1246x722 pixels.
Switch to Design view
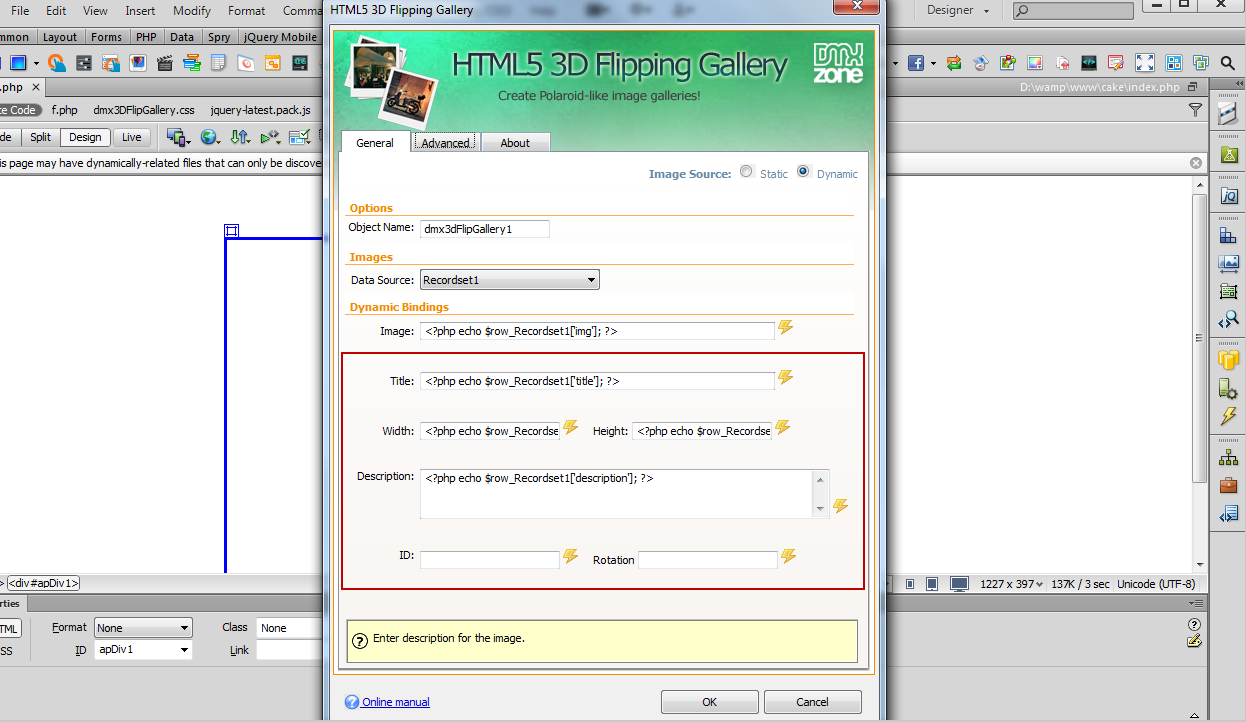85,137
